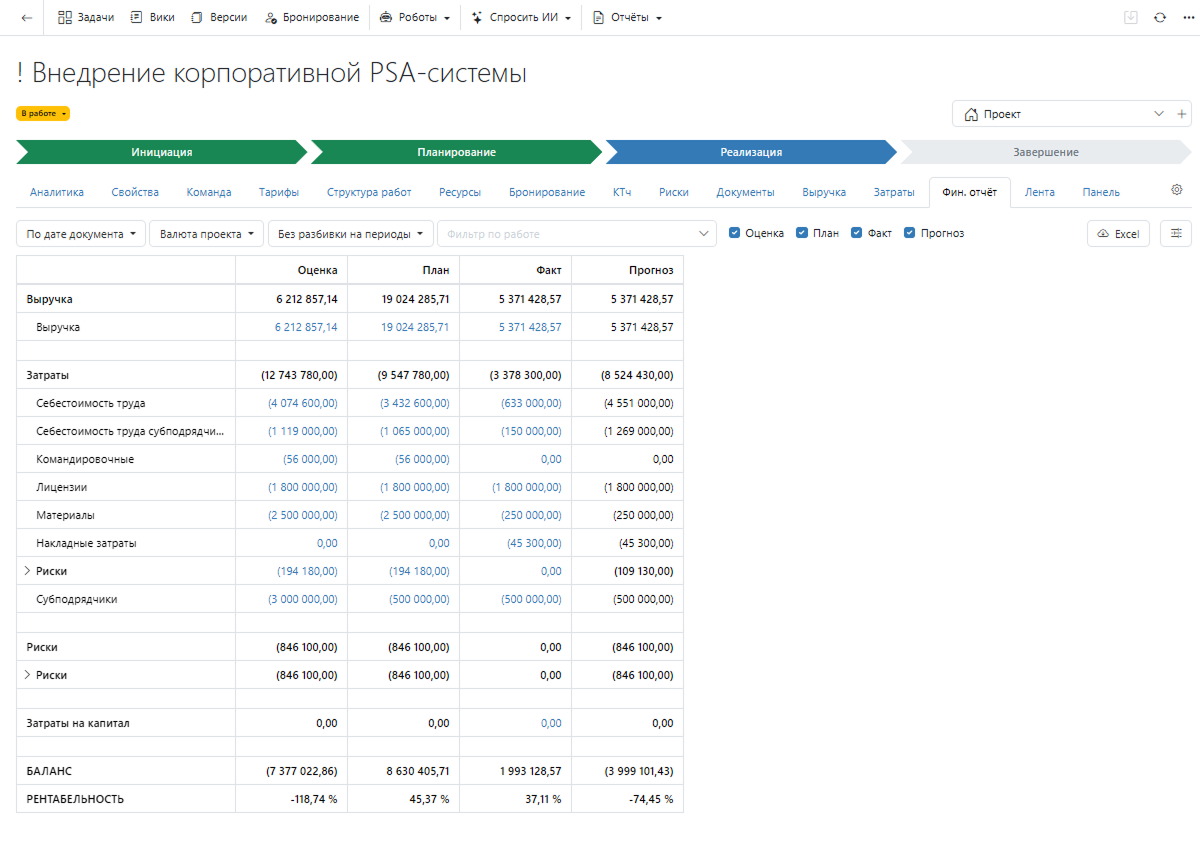Open the Риски tab

coord(674,192)
